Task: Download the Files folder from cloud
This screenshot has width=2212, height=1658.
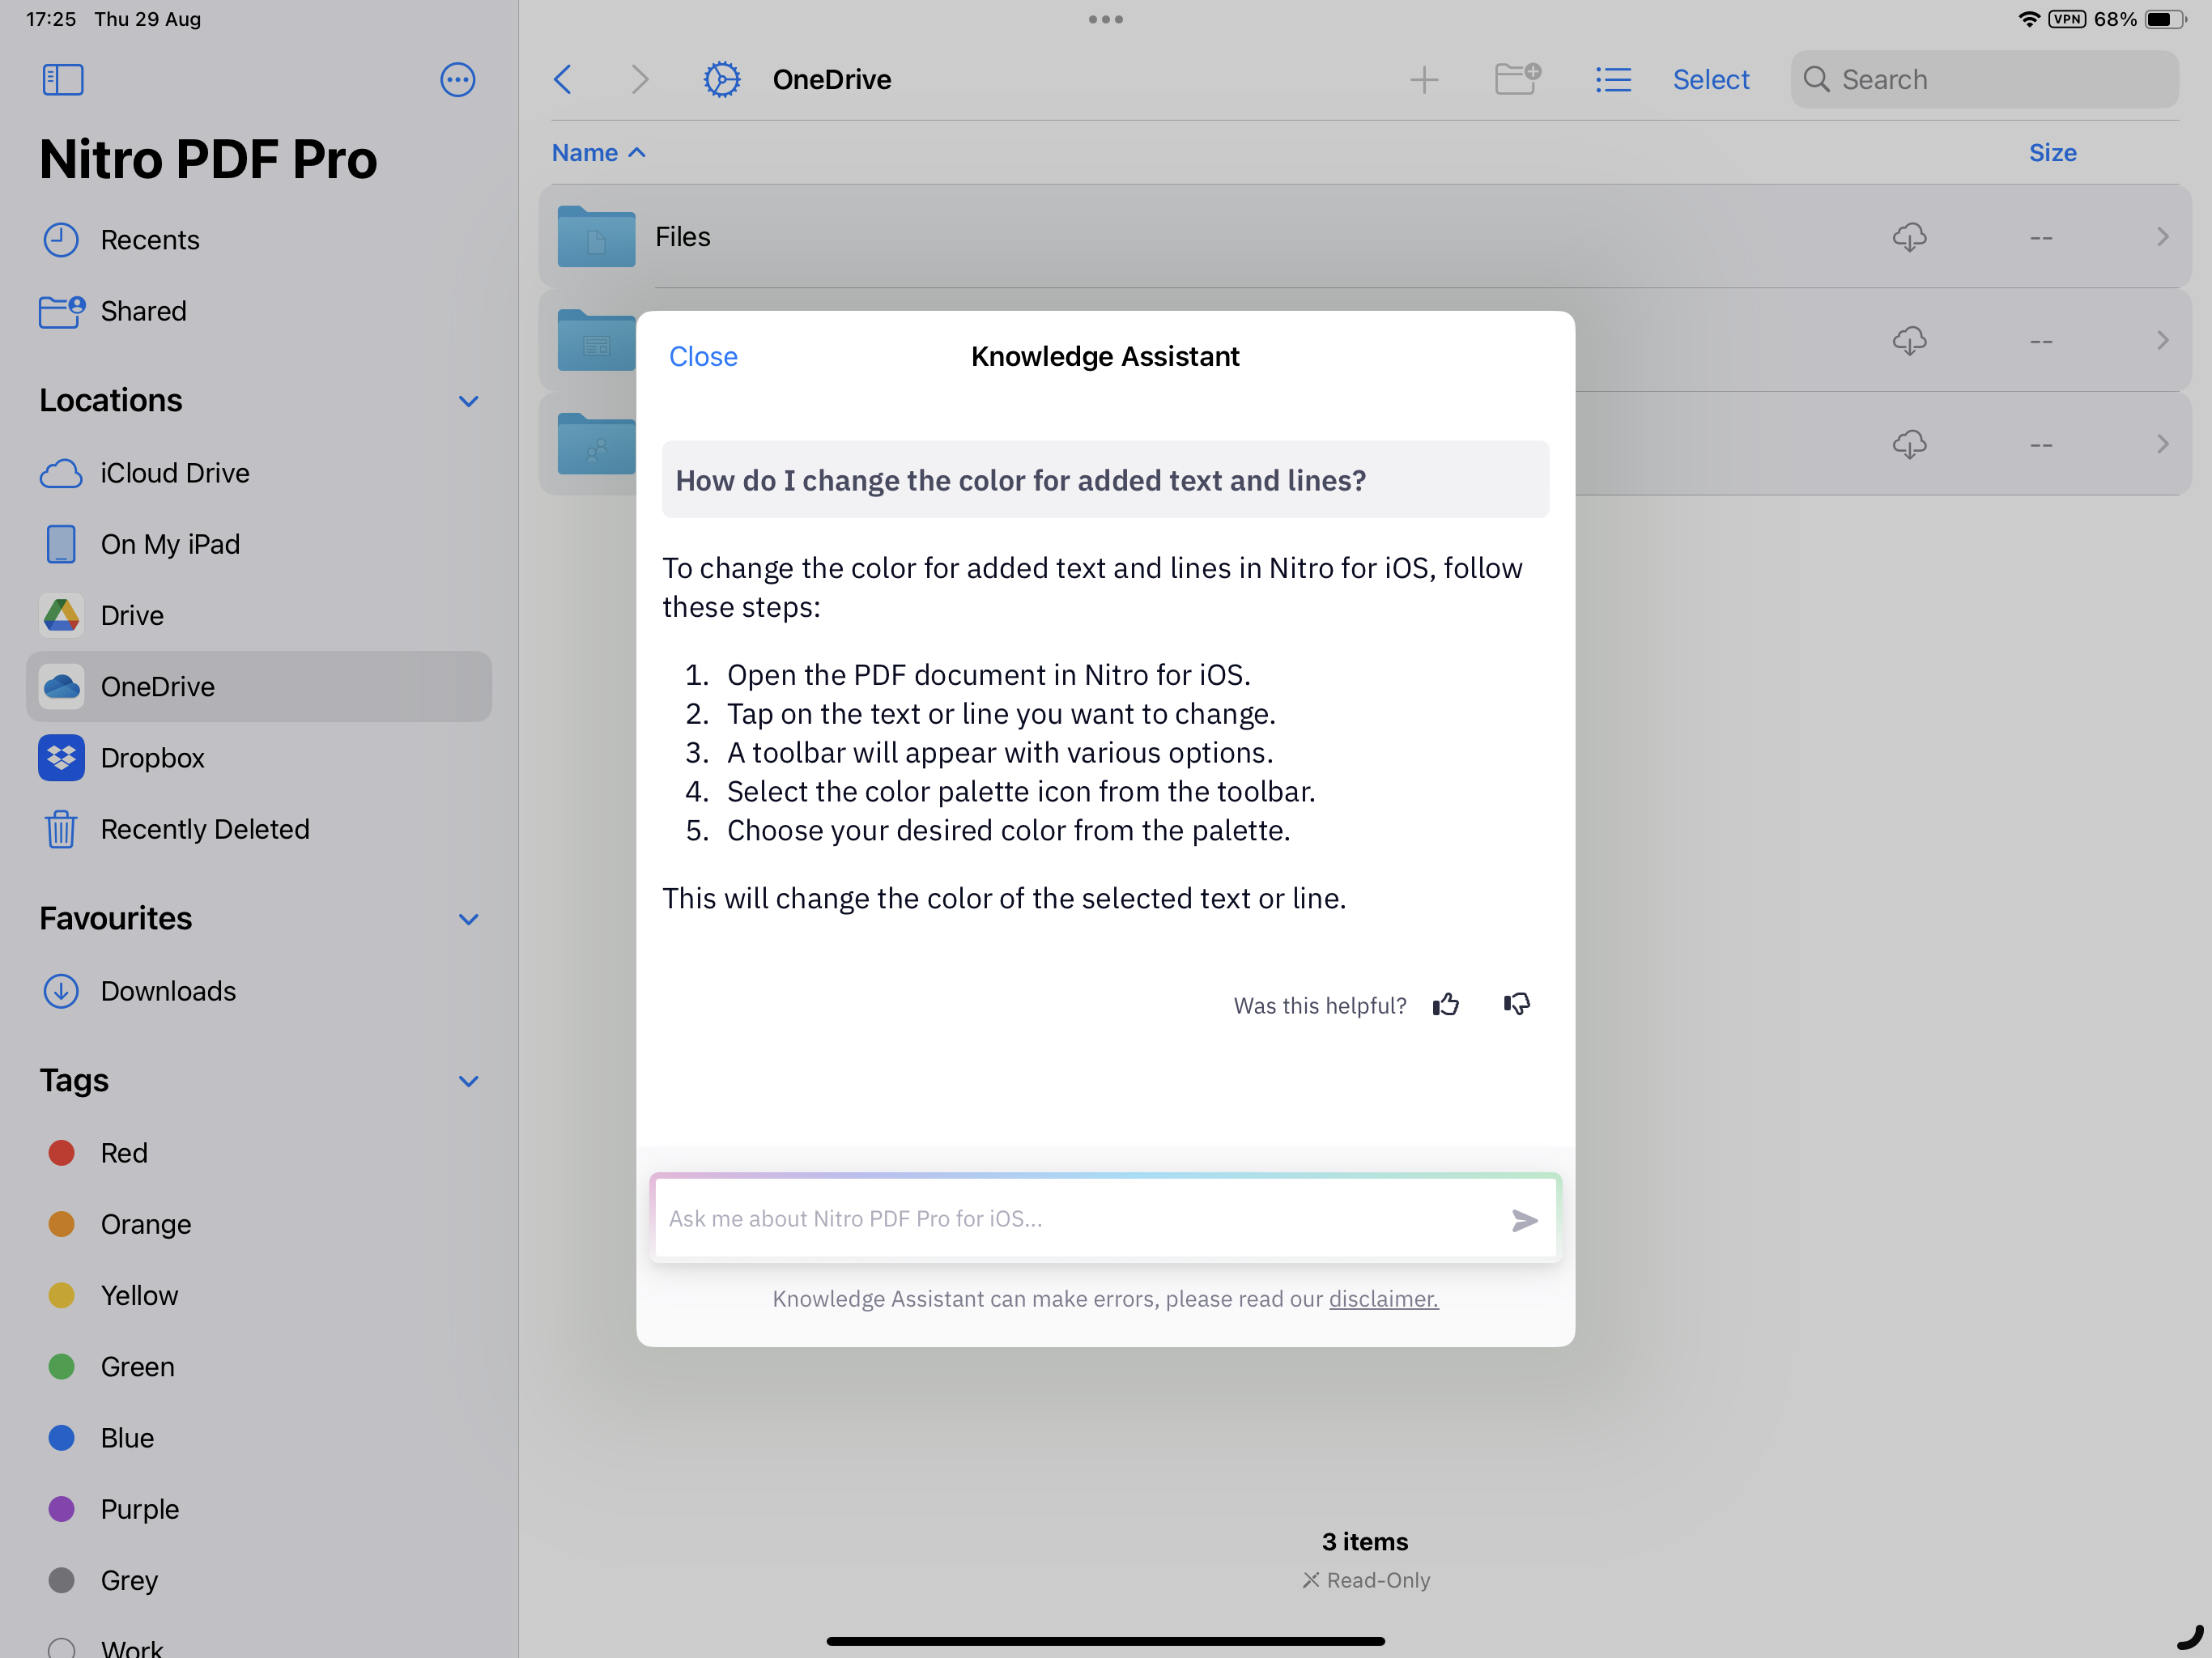Action: click(1908, 237)
